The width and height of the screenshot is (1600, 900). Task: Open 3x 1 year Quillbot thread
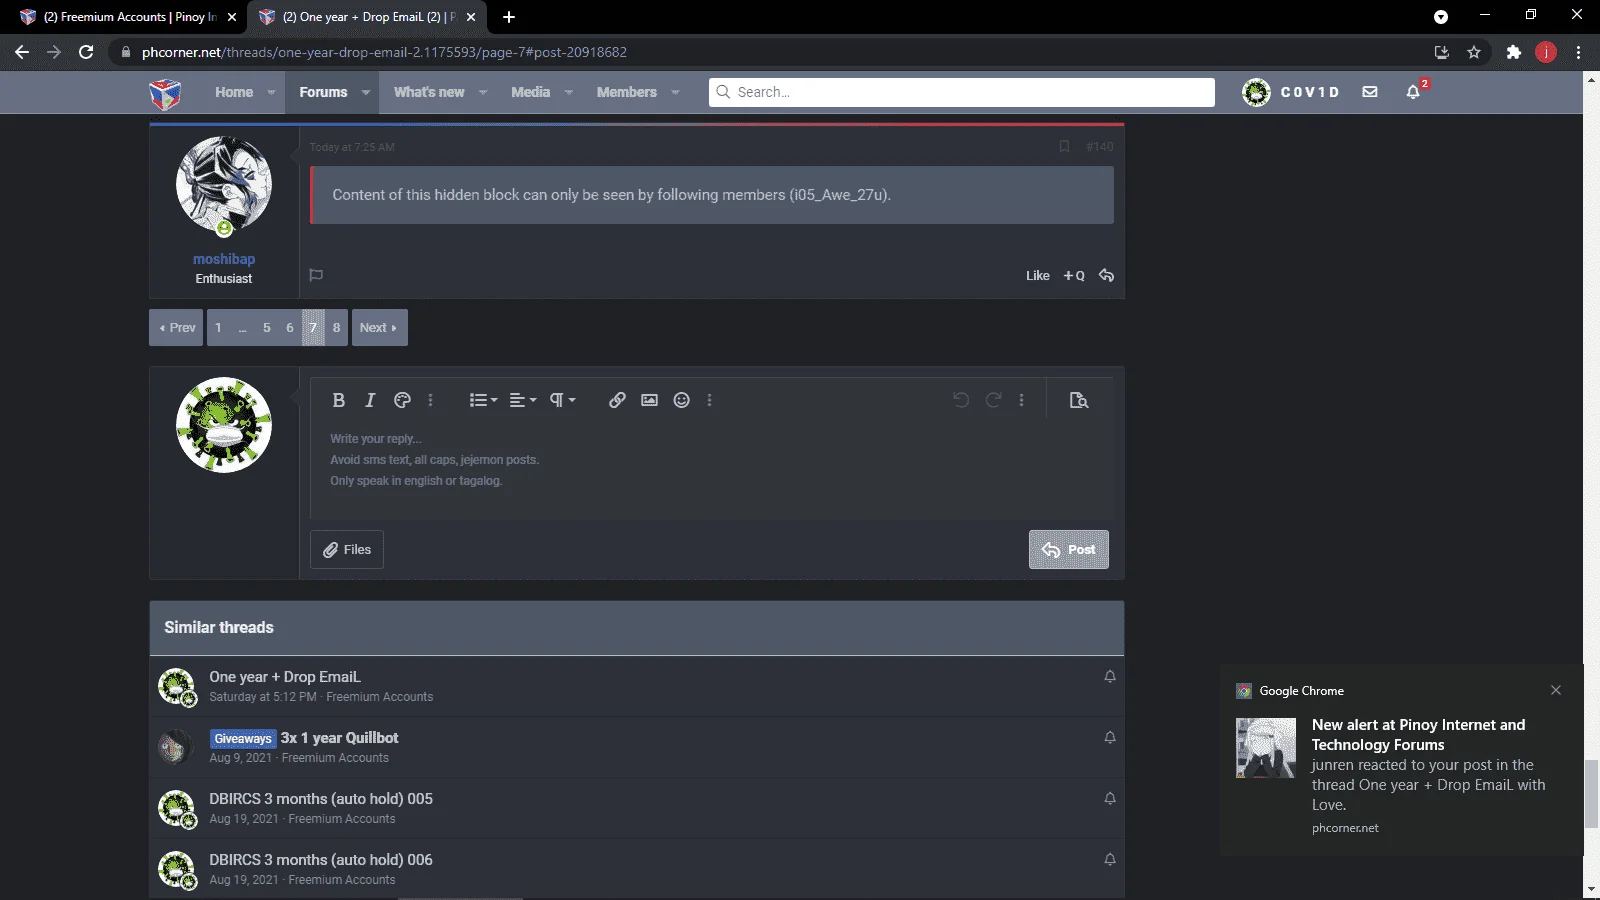(339, 738)
